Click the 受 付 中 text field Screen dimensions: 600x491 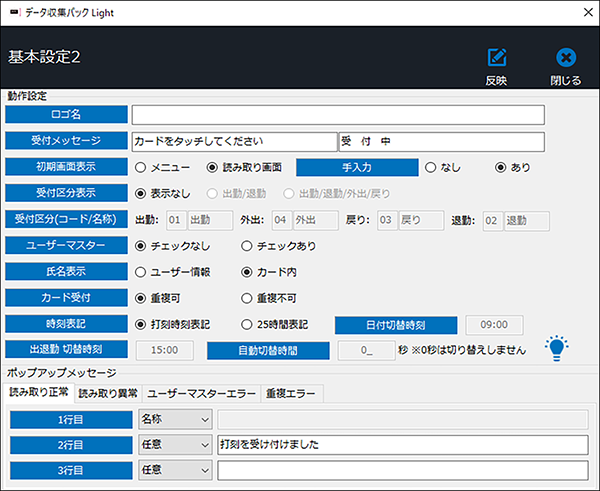tap(442, 142)
